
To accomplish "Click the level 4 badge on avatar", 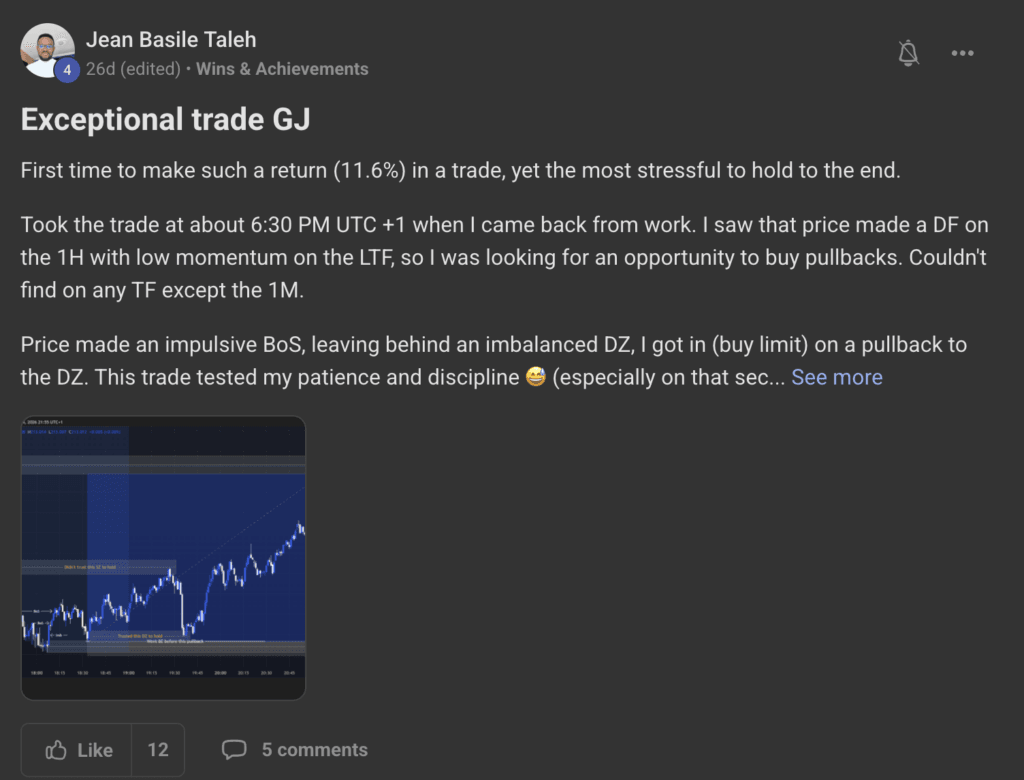I will tap(67, 70).
